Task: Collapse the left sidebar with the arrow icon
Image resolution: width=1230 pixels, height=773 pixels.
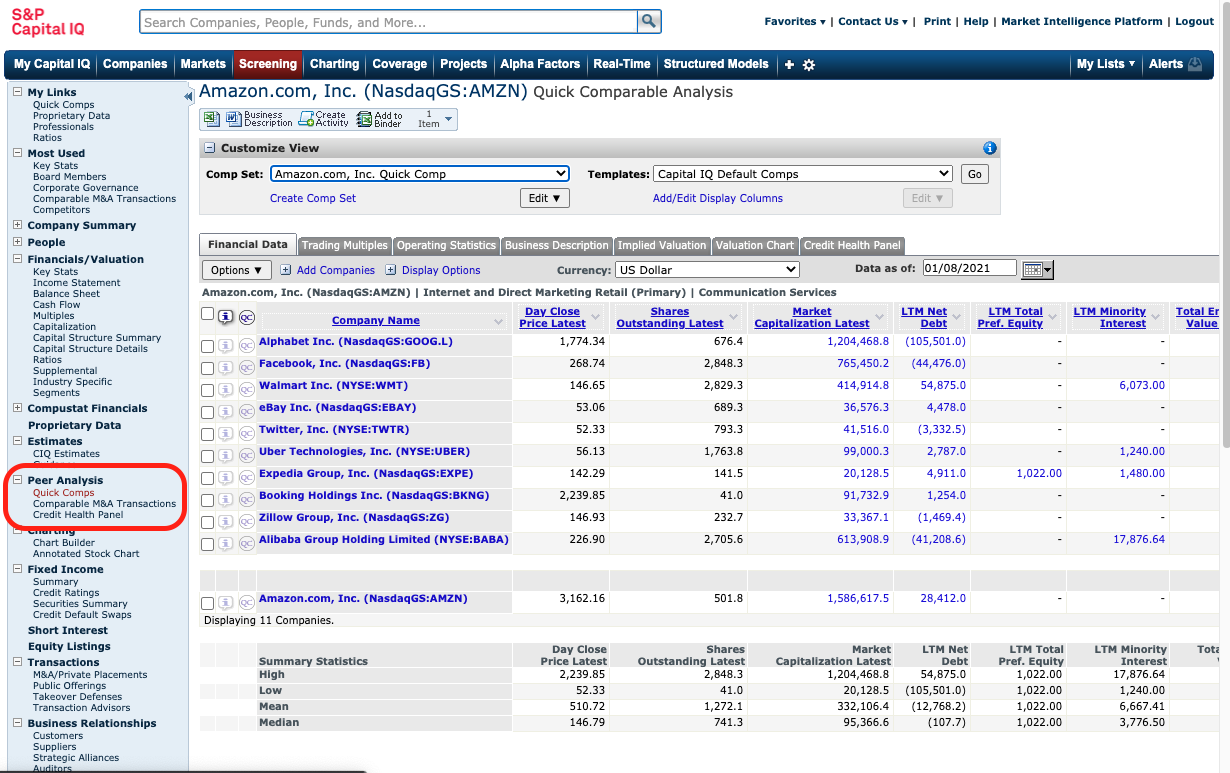Action: 188,97
